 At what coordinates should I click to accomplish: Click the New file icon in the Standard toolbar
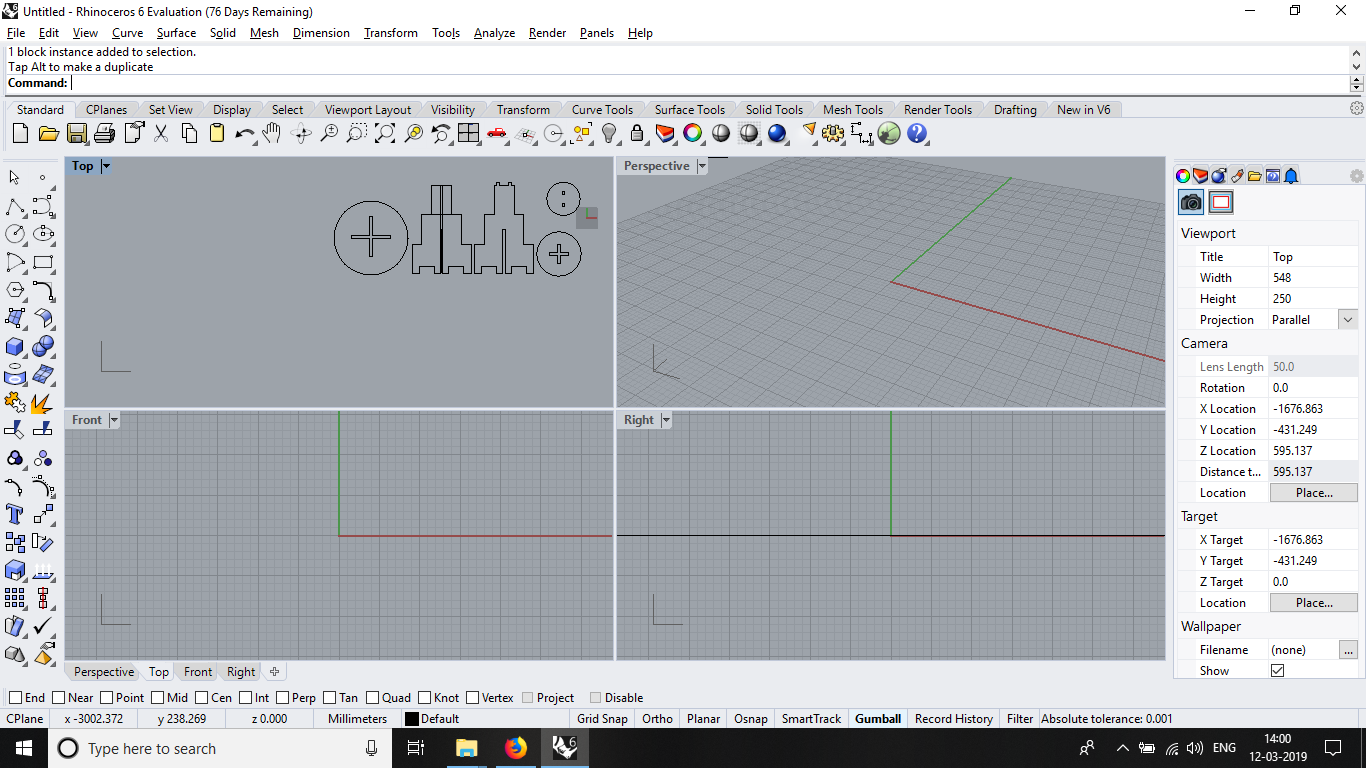(x=20, y=133)
